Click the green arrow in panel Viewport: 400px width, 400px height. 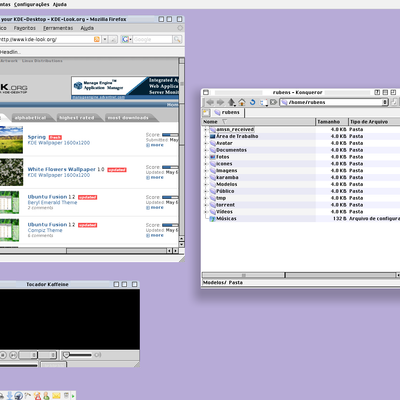coord(73,396)
